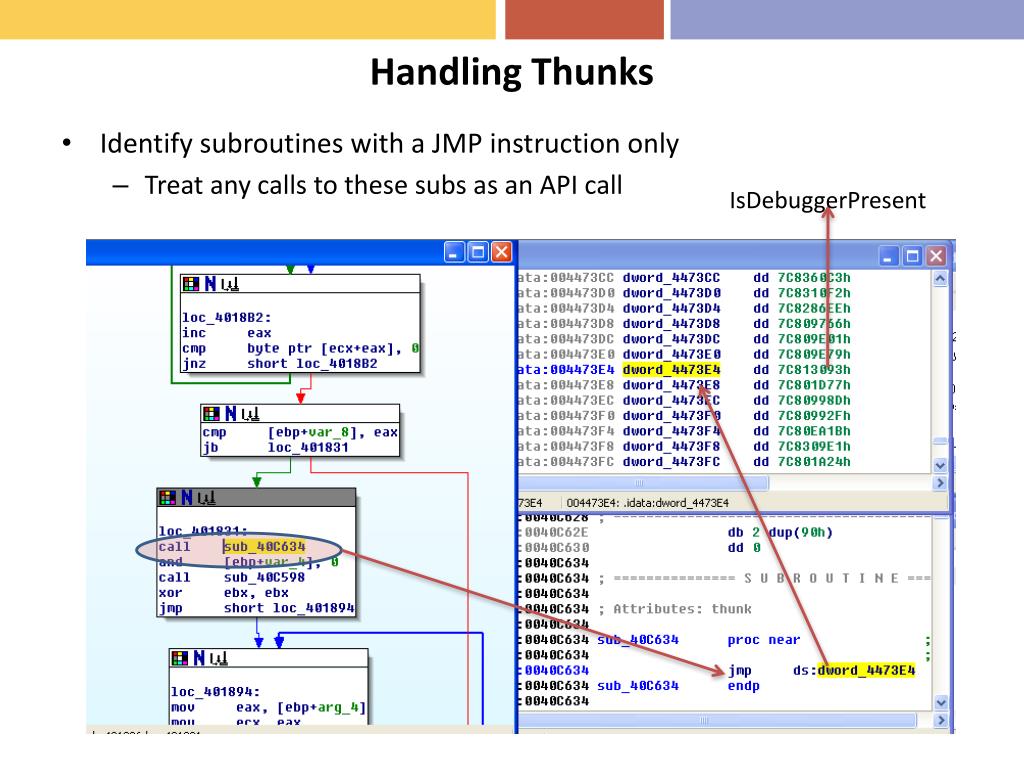The image size is (1024, 768).
Task: Minimize the graph view window
Action: pos(455,252)
